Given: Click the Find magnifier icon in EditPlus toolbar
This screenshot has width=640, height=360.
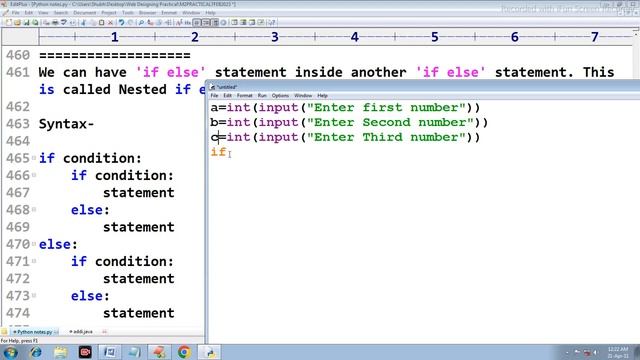Looking at the screenshot, I should [x=141, y=22].
